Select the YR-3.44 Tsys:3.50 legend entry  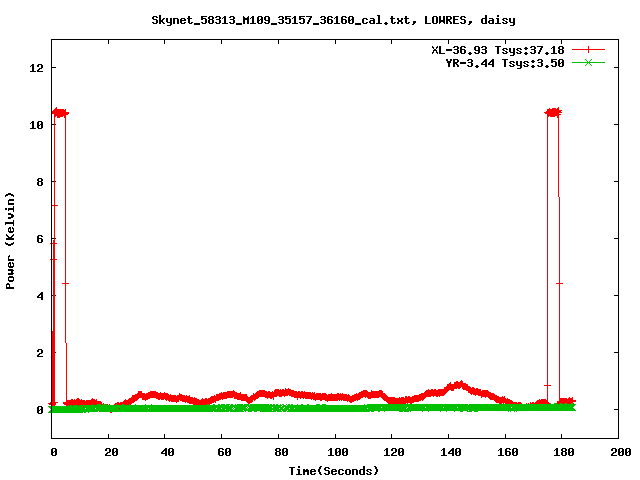[x=505, y=63]
